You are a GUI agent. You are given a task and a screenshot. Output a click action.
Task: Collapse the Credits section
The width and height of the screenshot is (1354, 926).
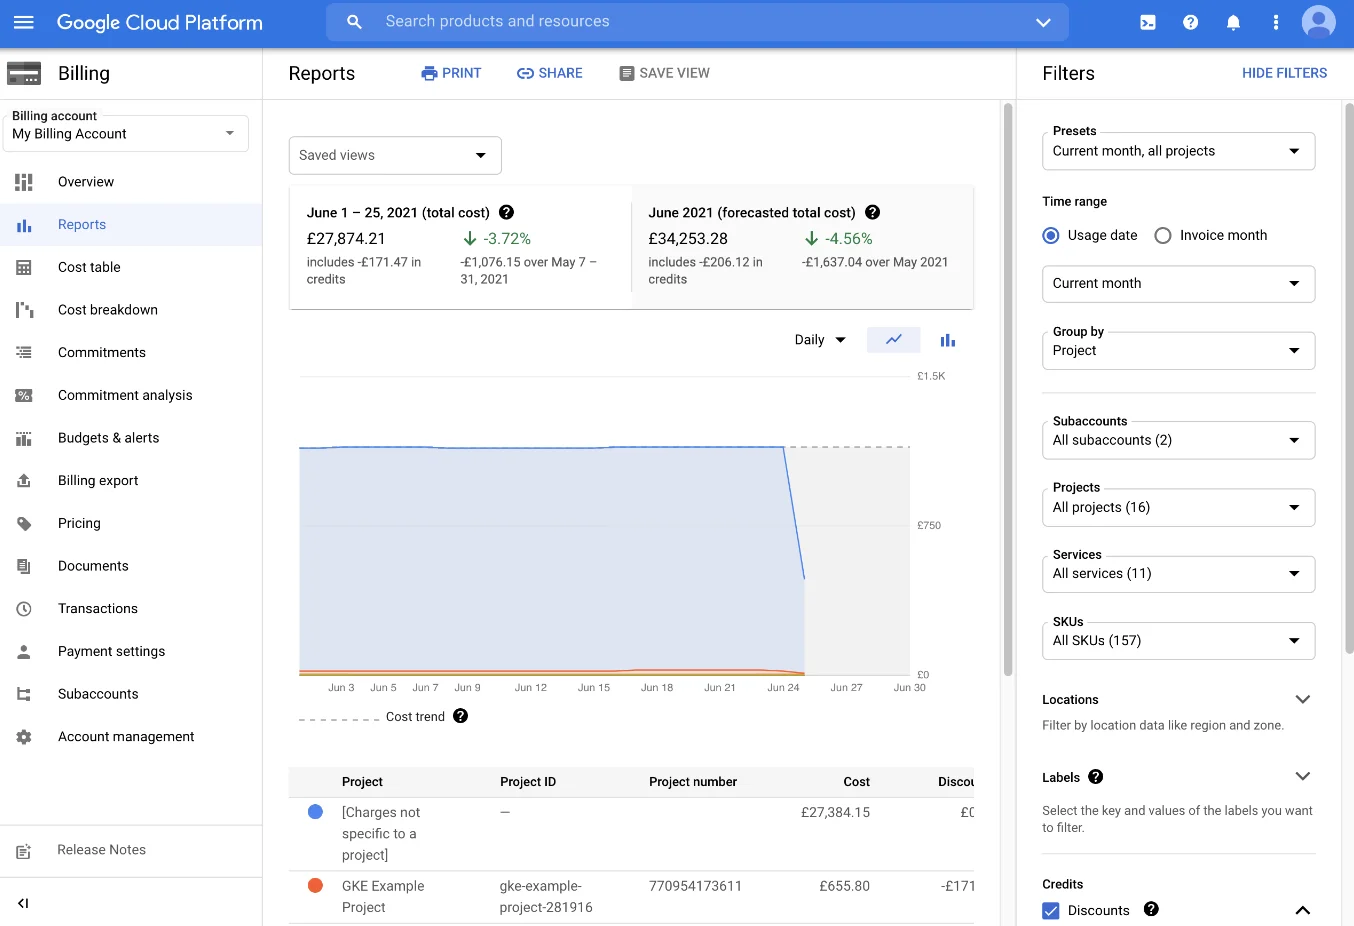tap(1302, 910)
